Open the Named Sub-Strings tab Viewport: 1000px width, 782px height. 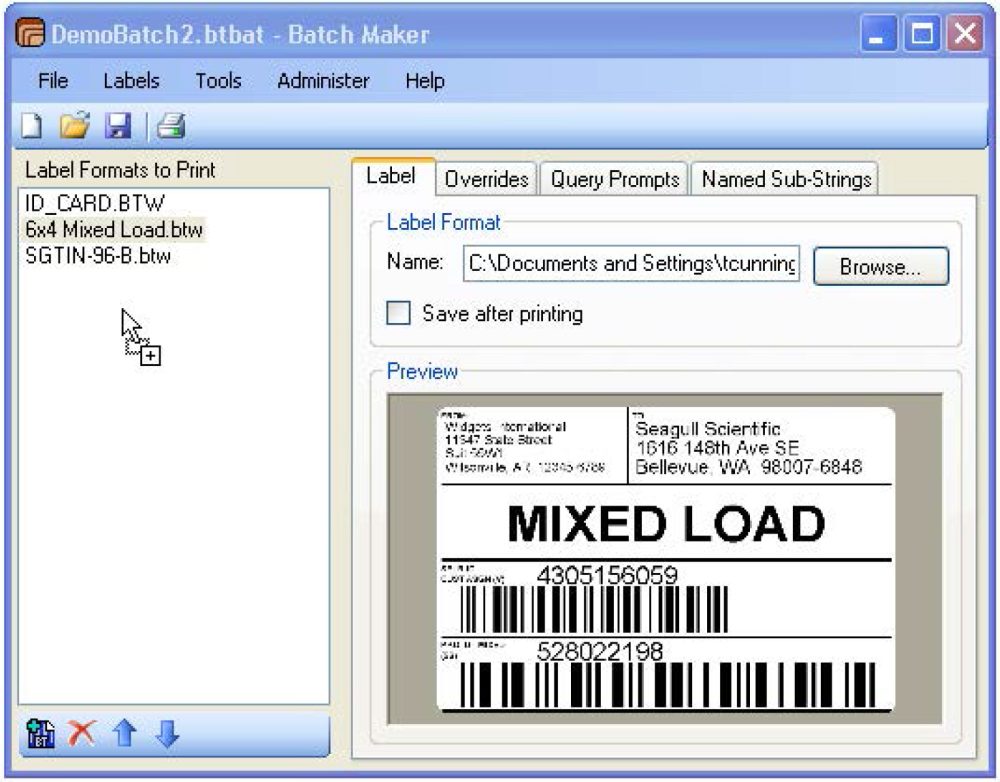point(786,177)
